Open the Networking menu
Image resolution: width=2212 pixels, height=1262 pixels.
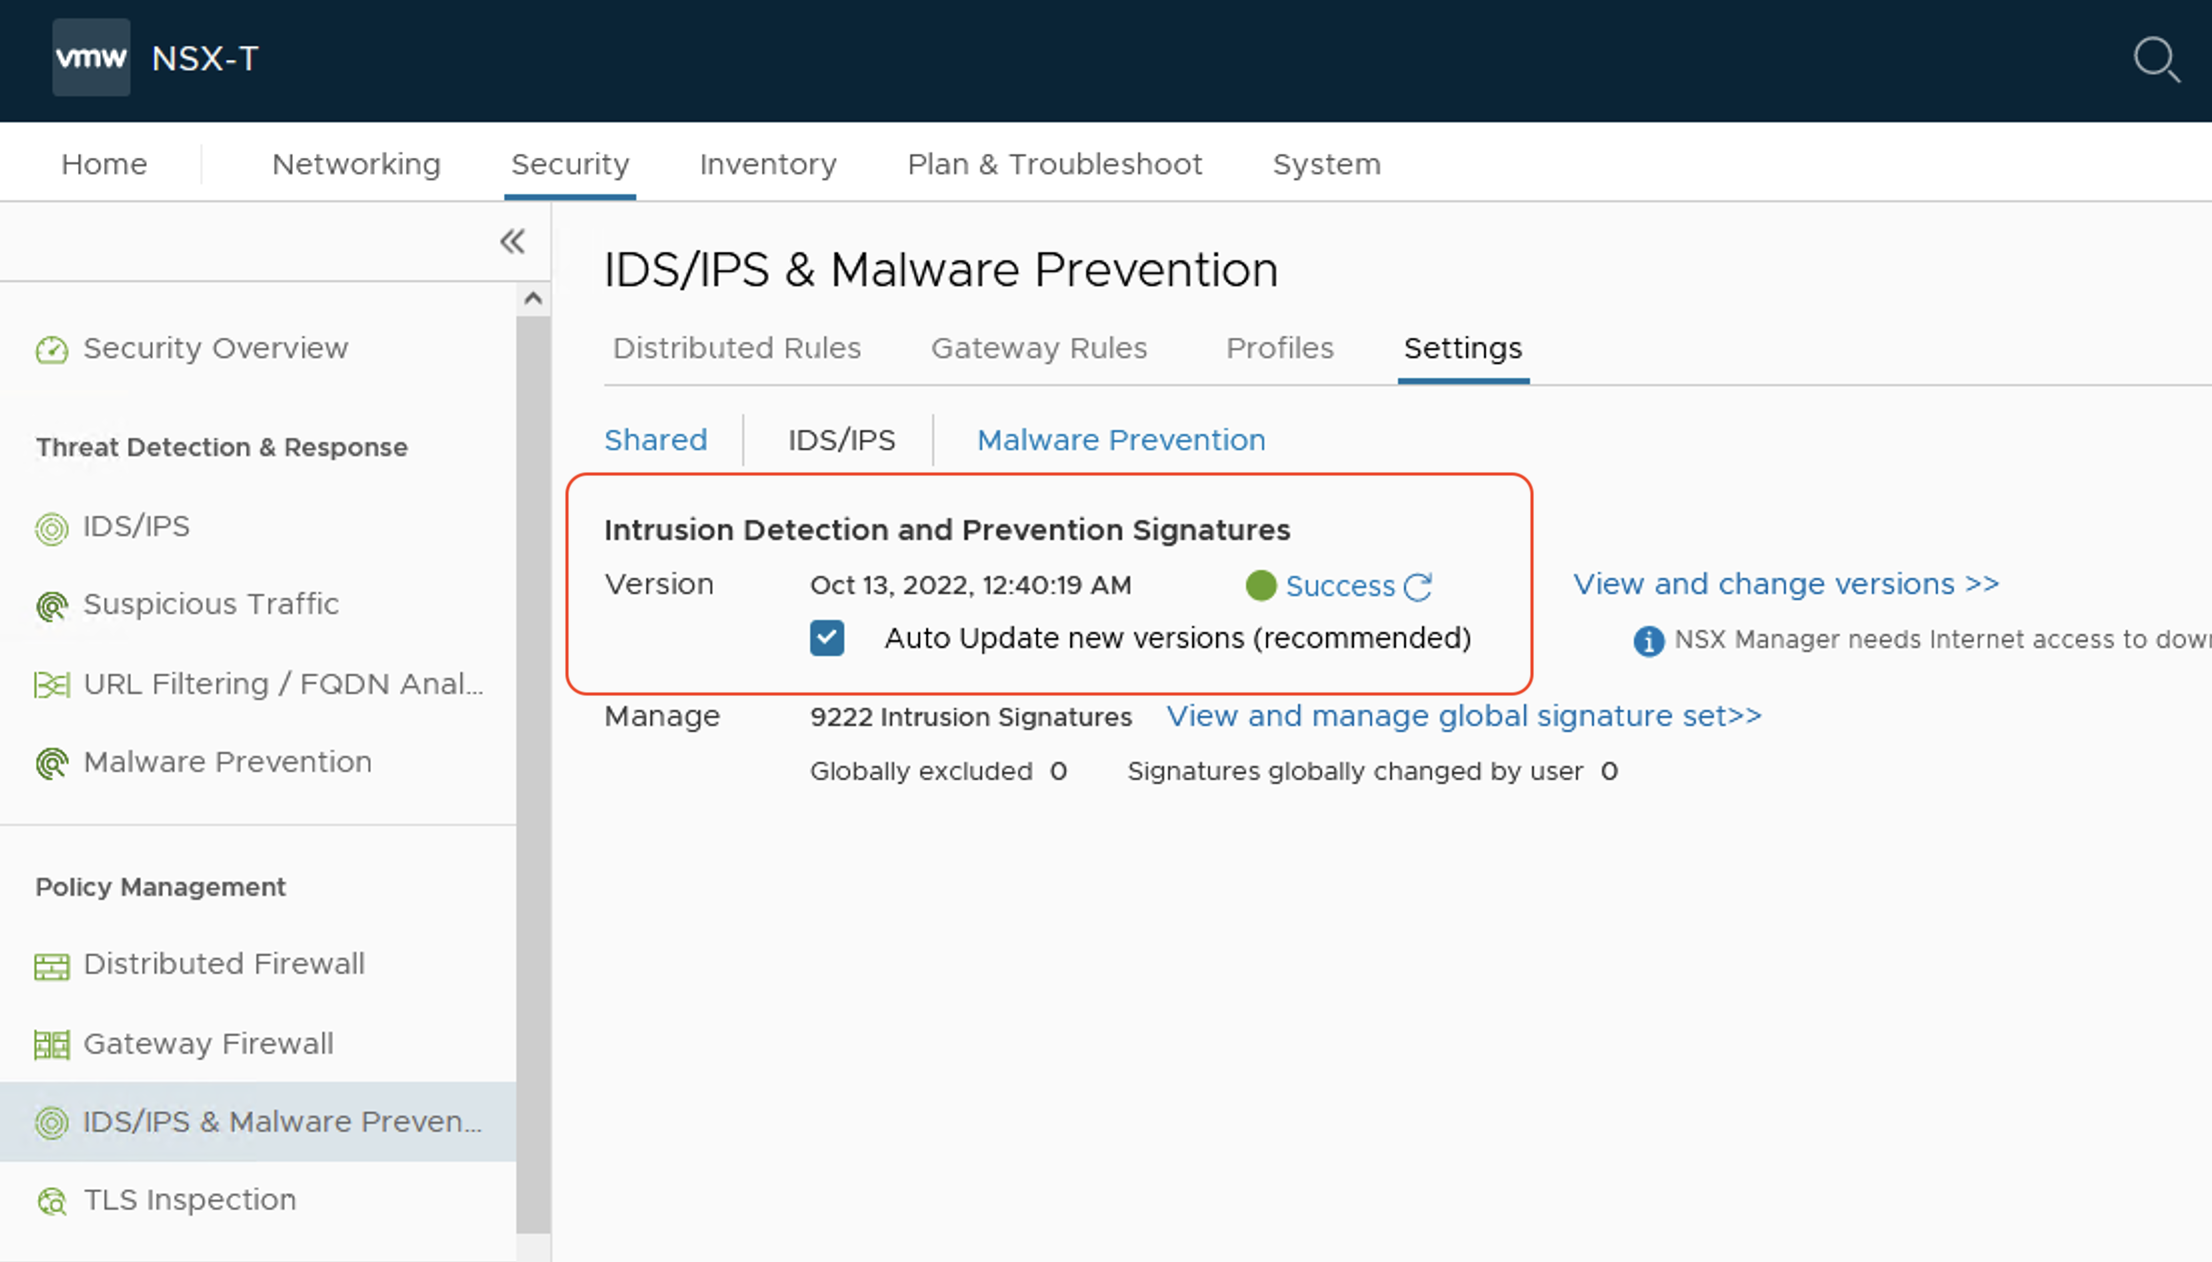coord(356,164)
